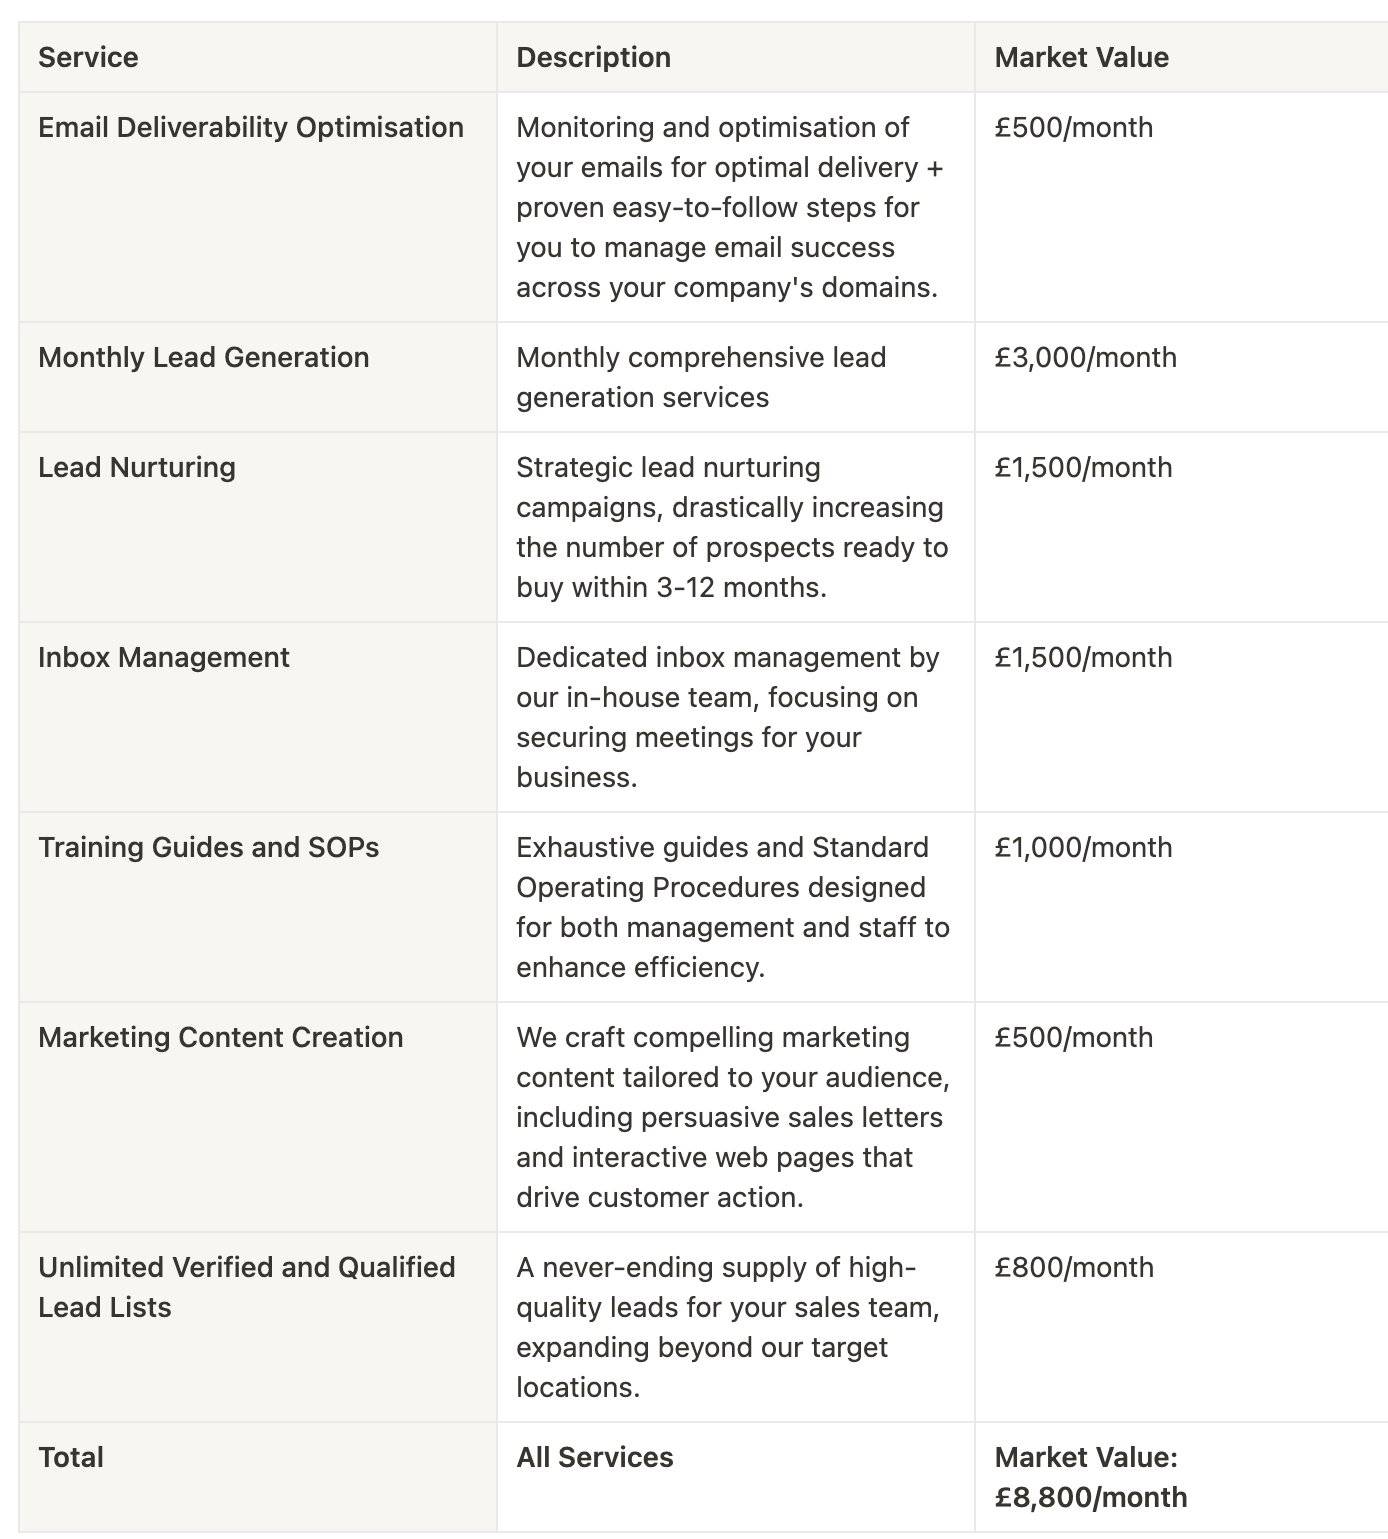Image resolution: width=1388 pixels, height=1539 pixels.
Task: Select the Inbox Management service cell
Action: [x=258, y=717]
